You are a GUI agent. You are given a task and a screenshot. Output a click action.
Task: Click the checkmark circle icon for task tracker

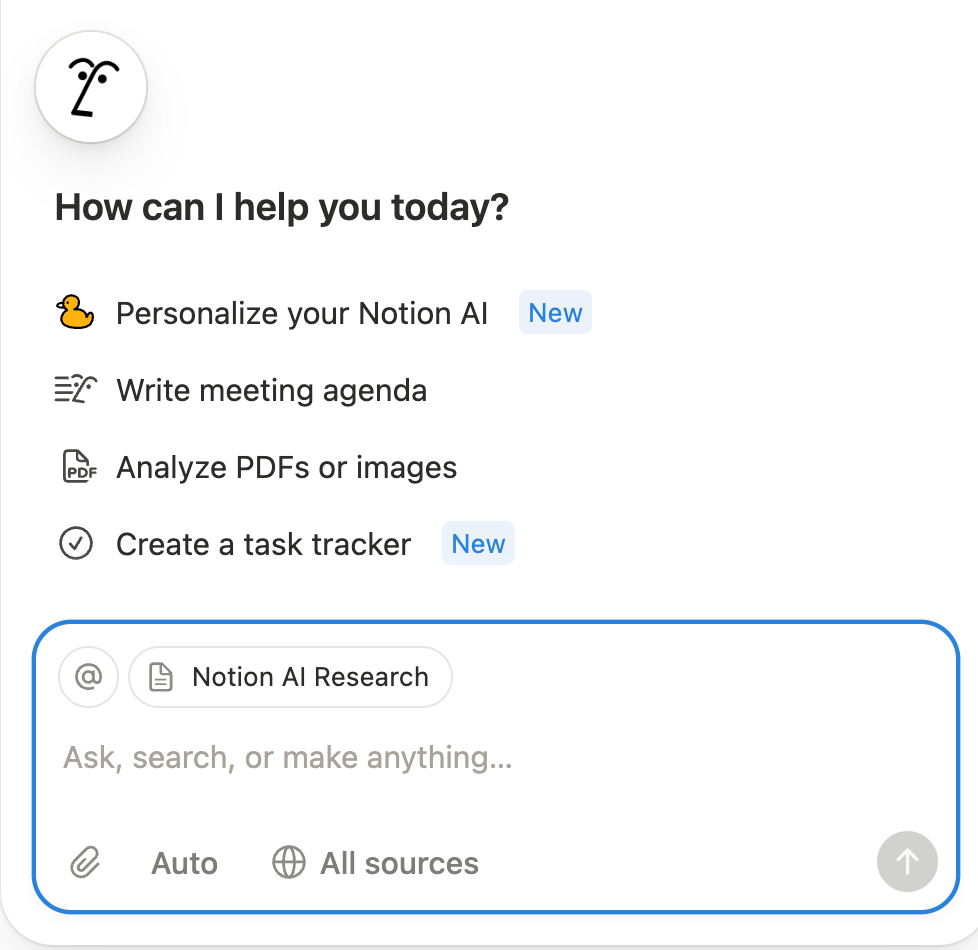(x=75, y=543)
